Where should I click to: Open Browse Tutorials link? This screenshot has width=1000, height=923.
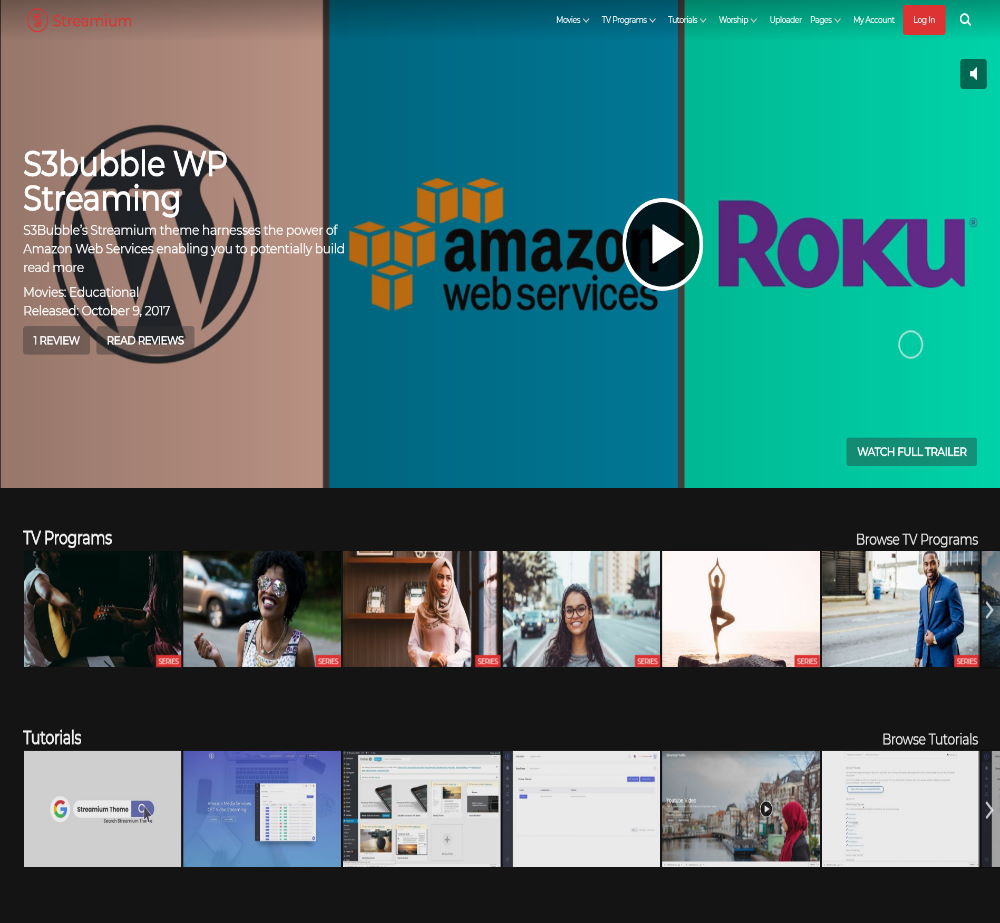(x=930, y=739)
